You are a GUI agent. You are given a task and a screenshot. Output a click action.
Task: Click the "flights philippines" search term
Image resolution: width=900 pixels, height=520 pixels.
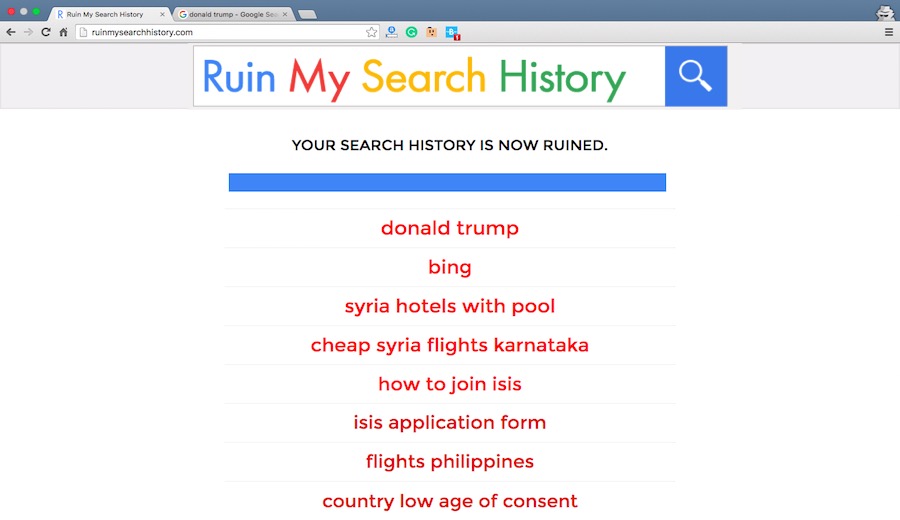click(450, 462)
